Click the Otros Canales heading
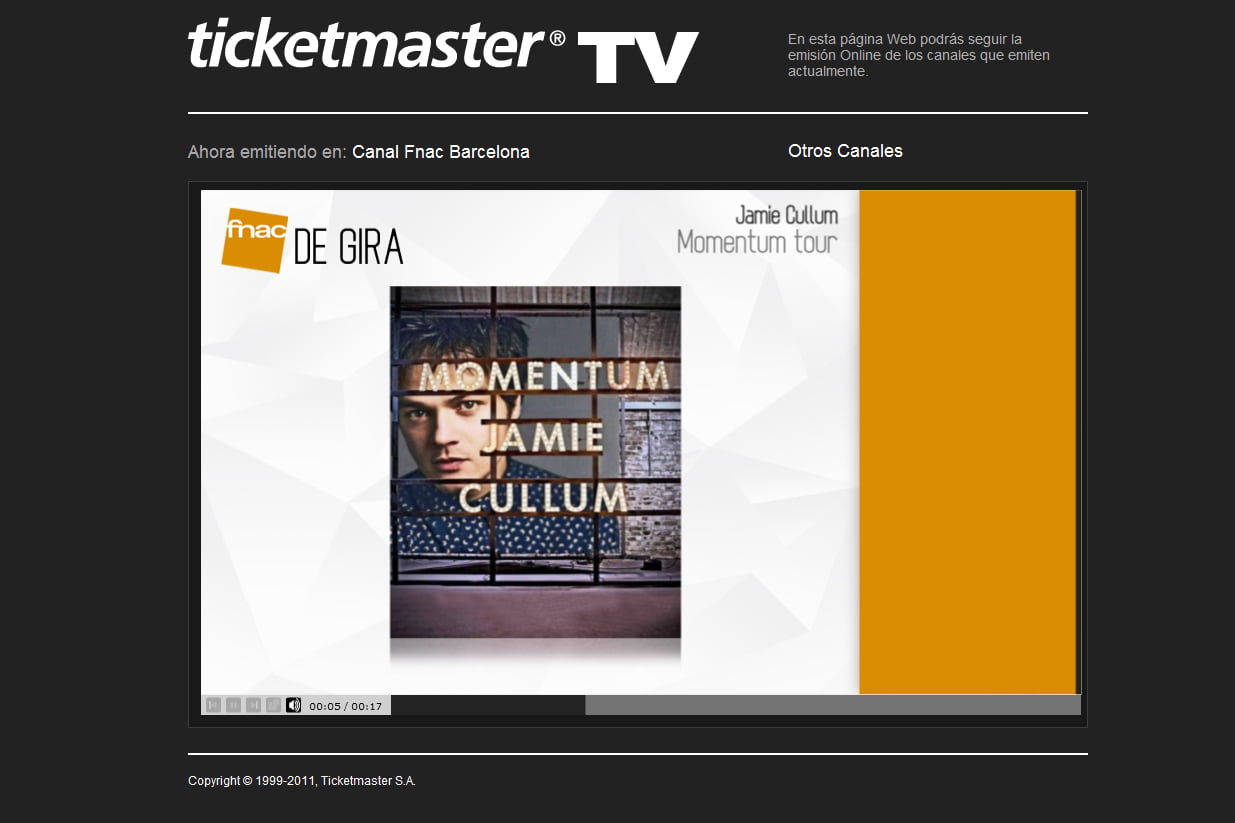Viewport: 1235px width, 823px height. click(845, 151)
